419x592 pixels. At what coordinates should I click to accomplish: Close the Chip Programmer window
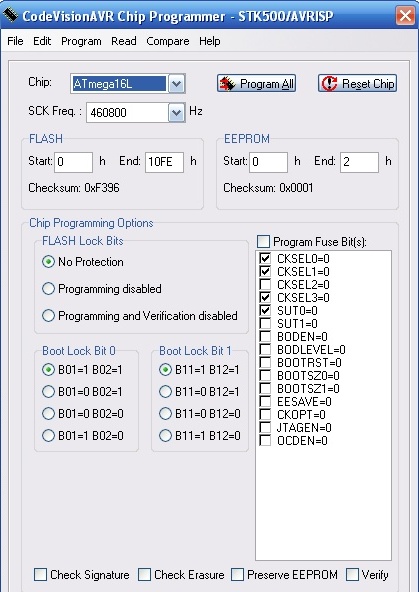(405, 16)
